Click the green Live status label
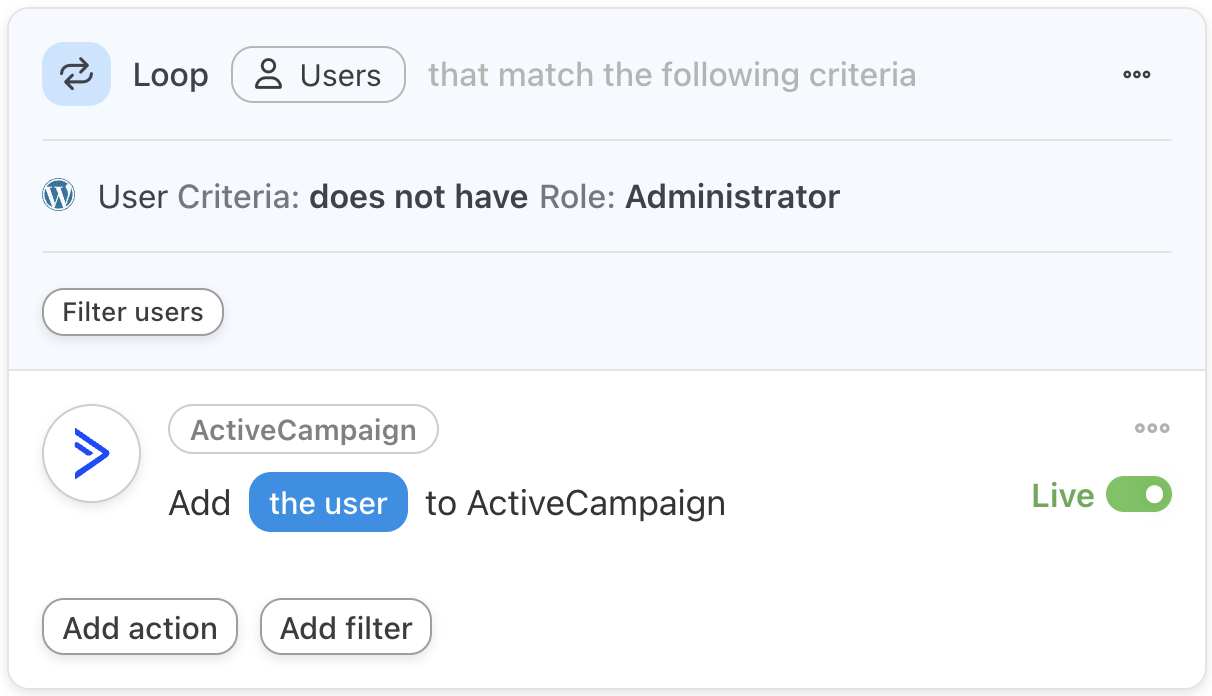Viewport: 1212px width, 696px height. coord(1063,496)
